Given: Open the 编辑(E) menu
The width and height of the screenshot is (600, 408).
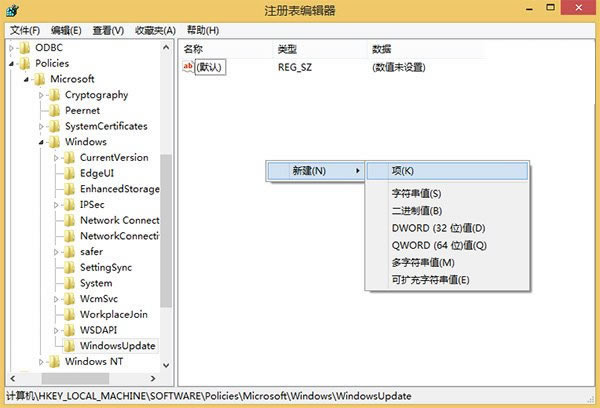Looking at the screenshot, I should [66, 30].
